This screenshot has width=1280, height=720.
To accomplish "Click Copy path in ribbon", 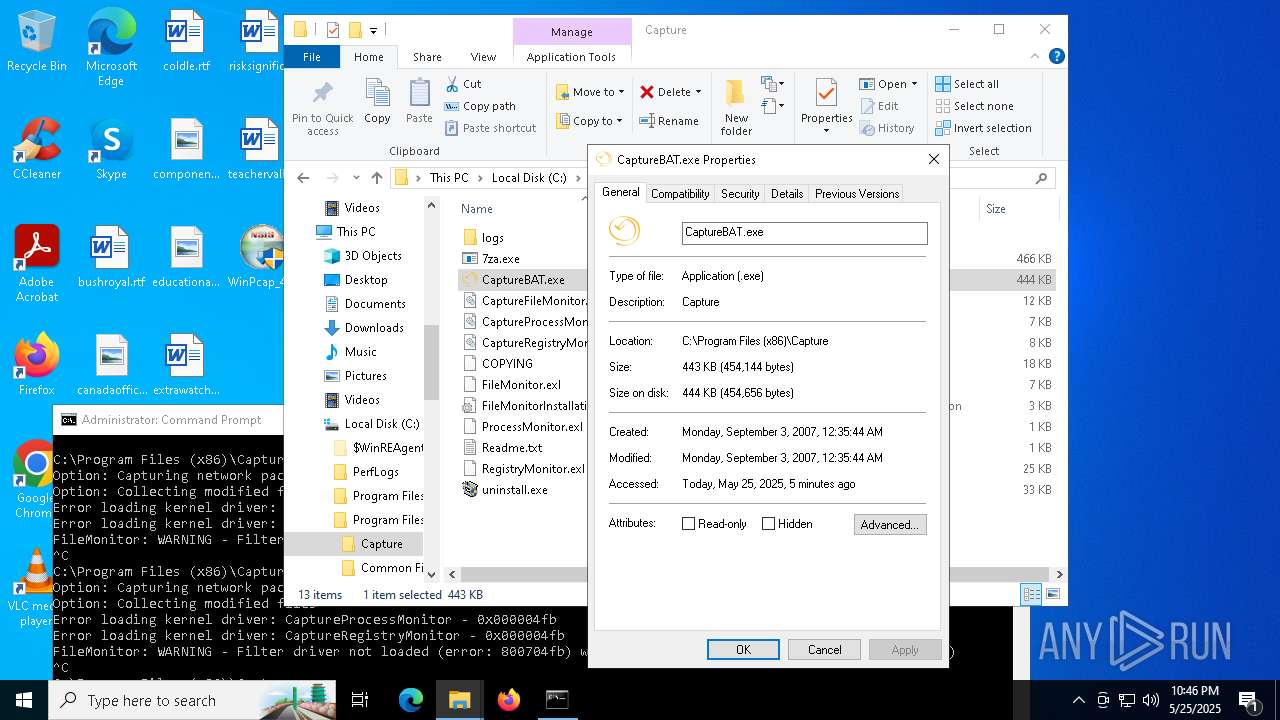I will point(480,106).
